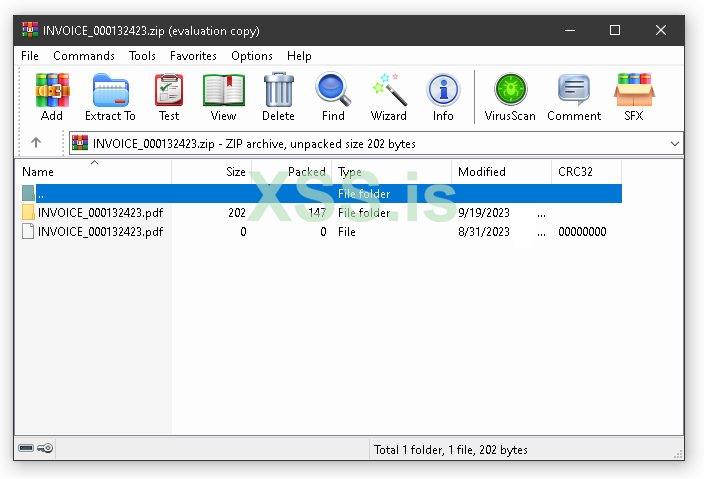The height and width of the screenshot is (479, 704).
Task: Sort by the Type column header
Action: pos(392,171)
